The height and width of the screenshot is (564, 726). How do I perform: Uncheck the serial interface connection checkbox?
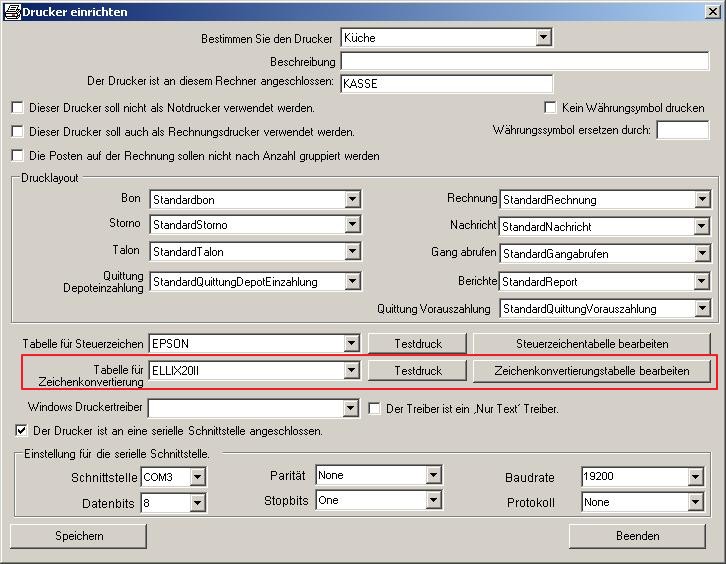[22, 431]
